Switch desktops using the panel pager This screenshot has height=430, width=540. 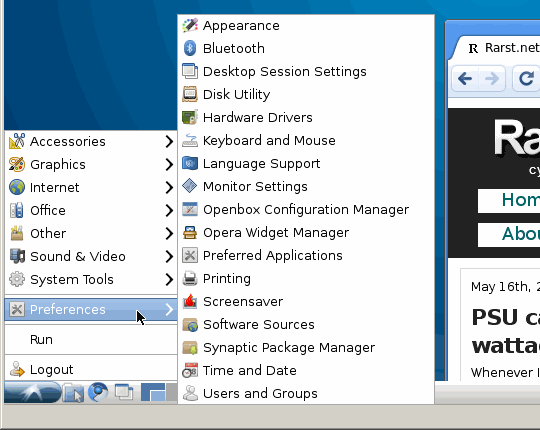(159, 392)
